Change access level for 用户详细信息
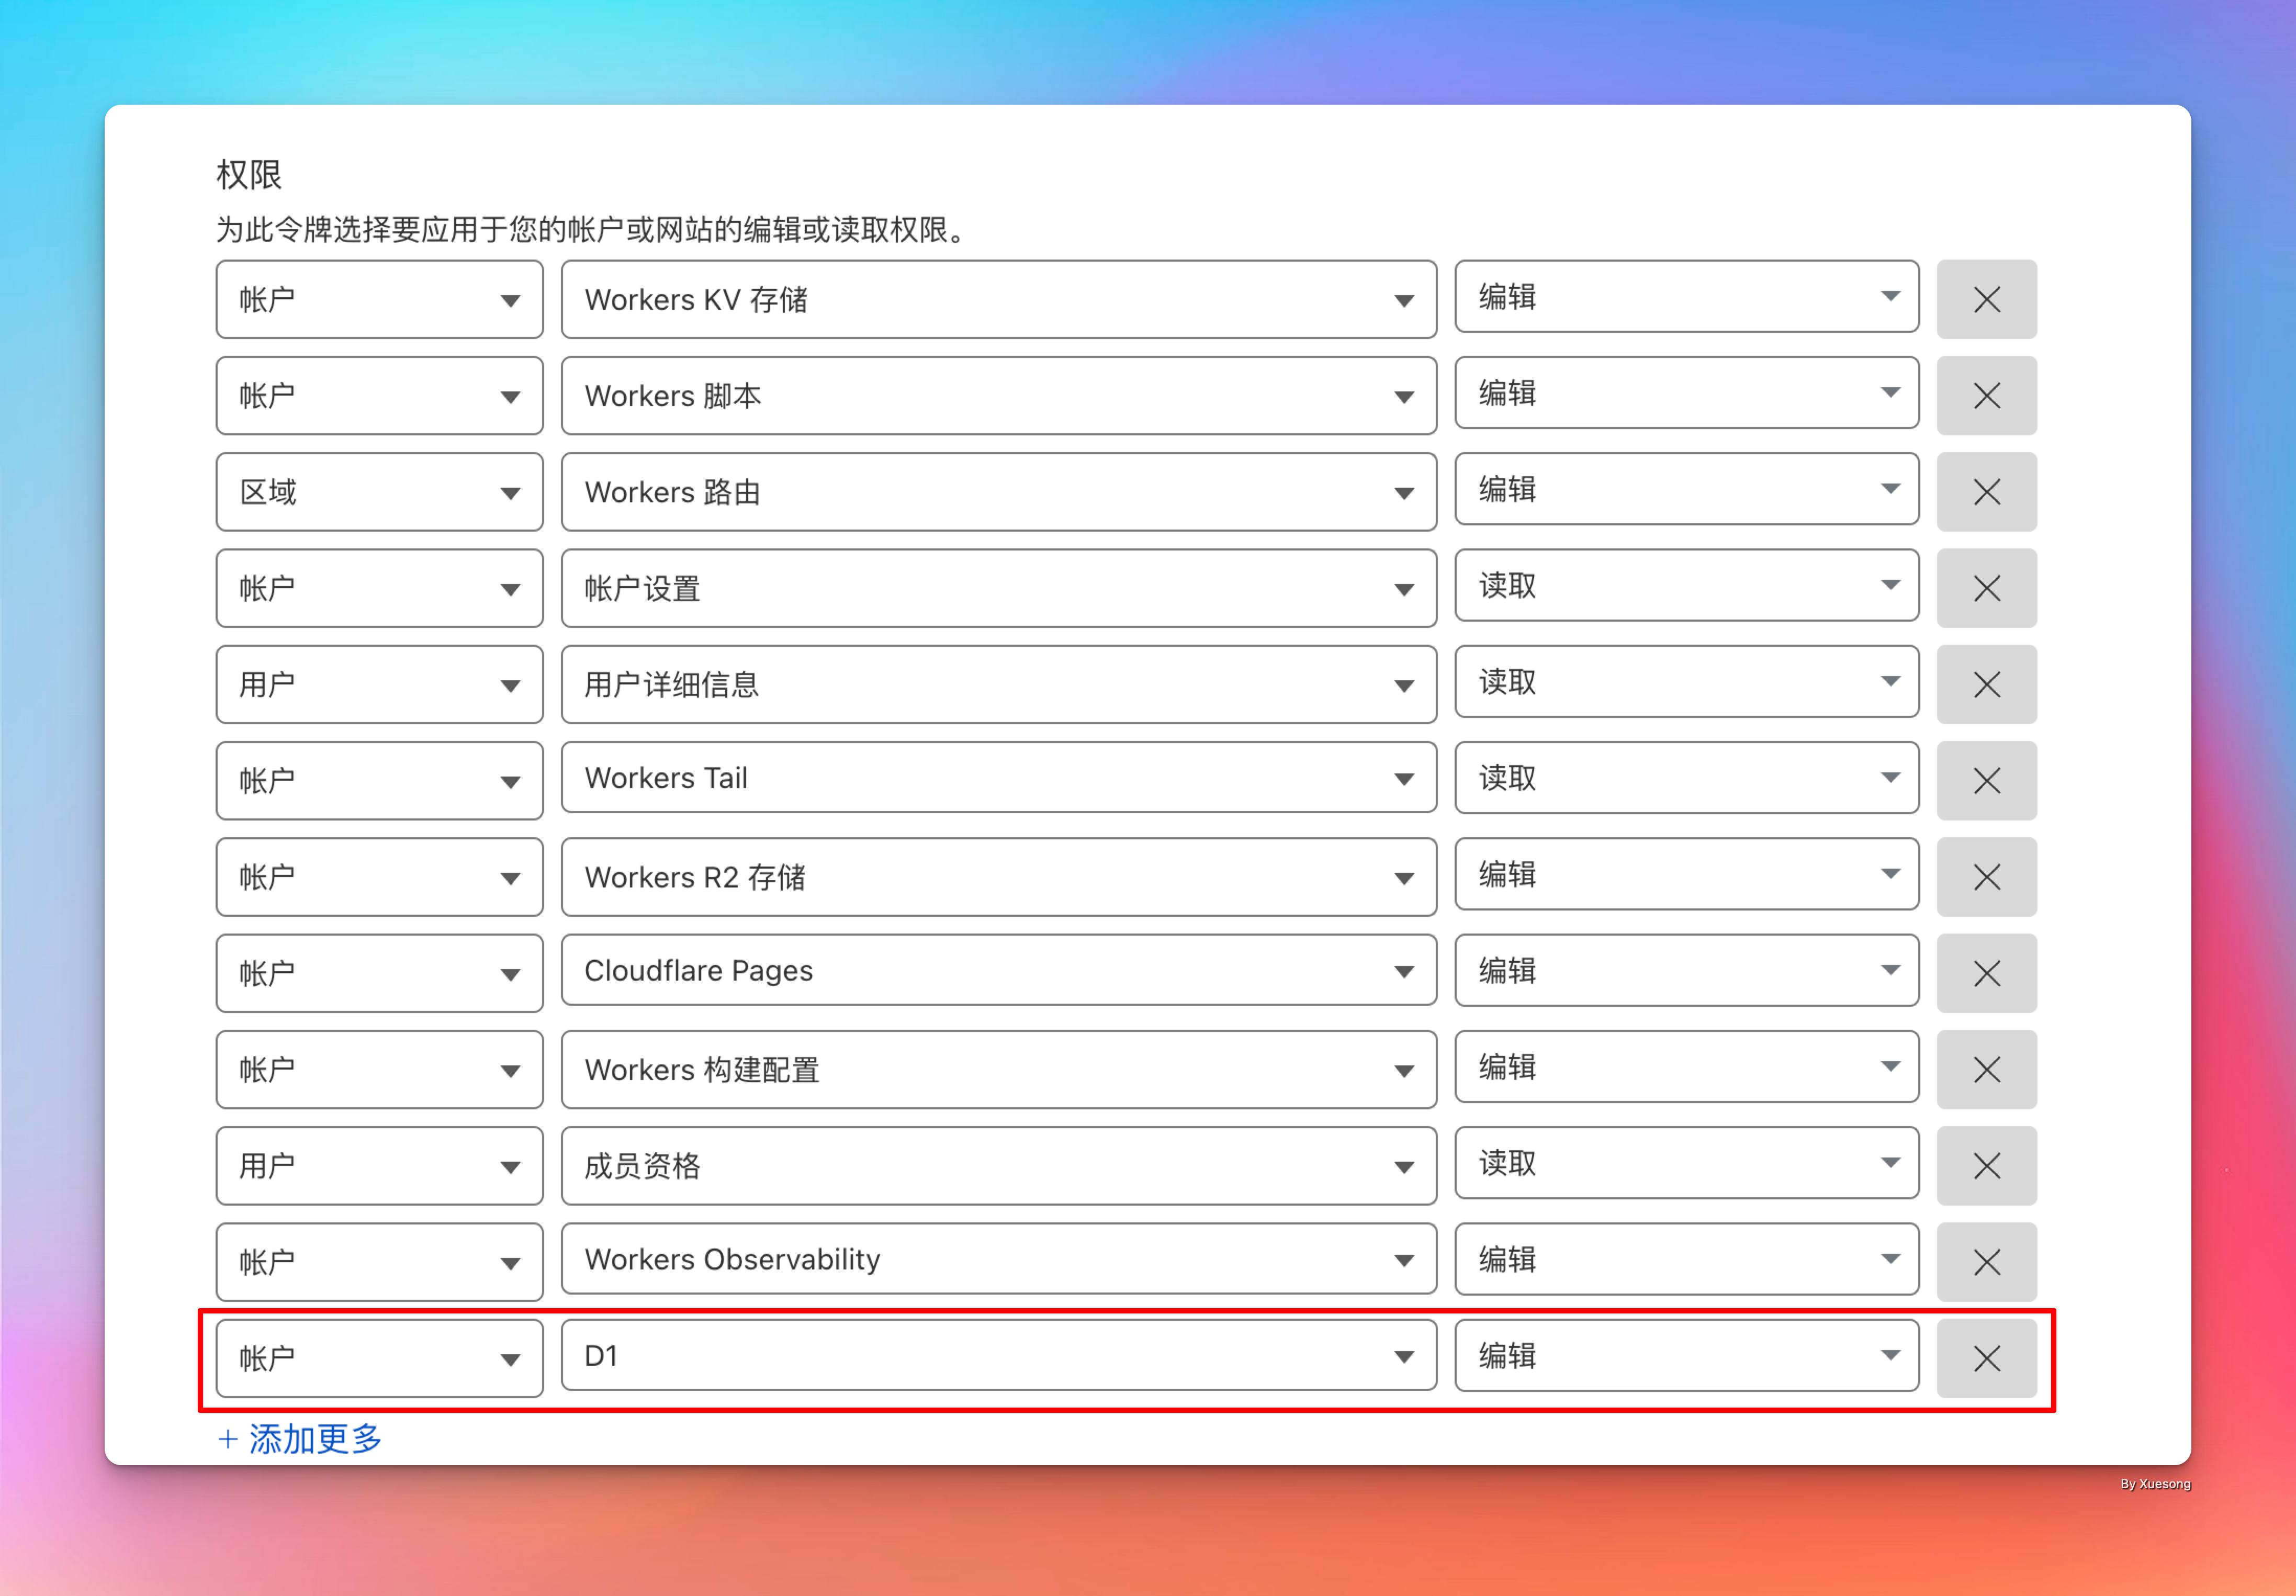This screenshot has height=1596, width=2296. [1687, 681]
